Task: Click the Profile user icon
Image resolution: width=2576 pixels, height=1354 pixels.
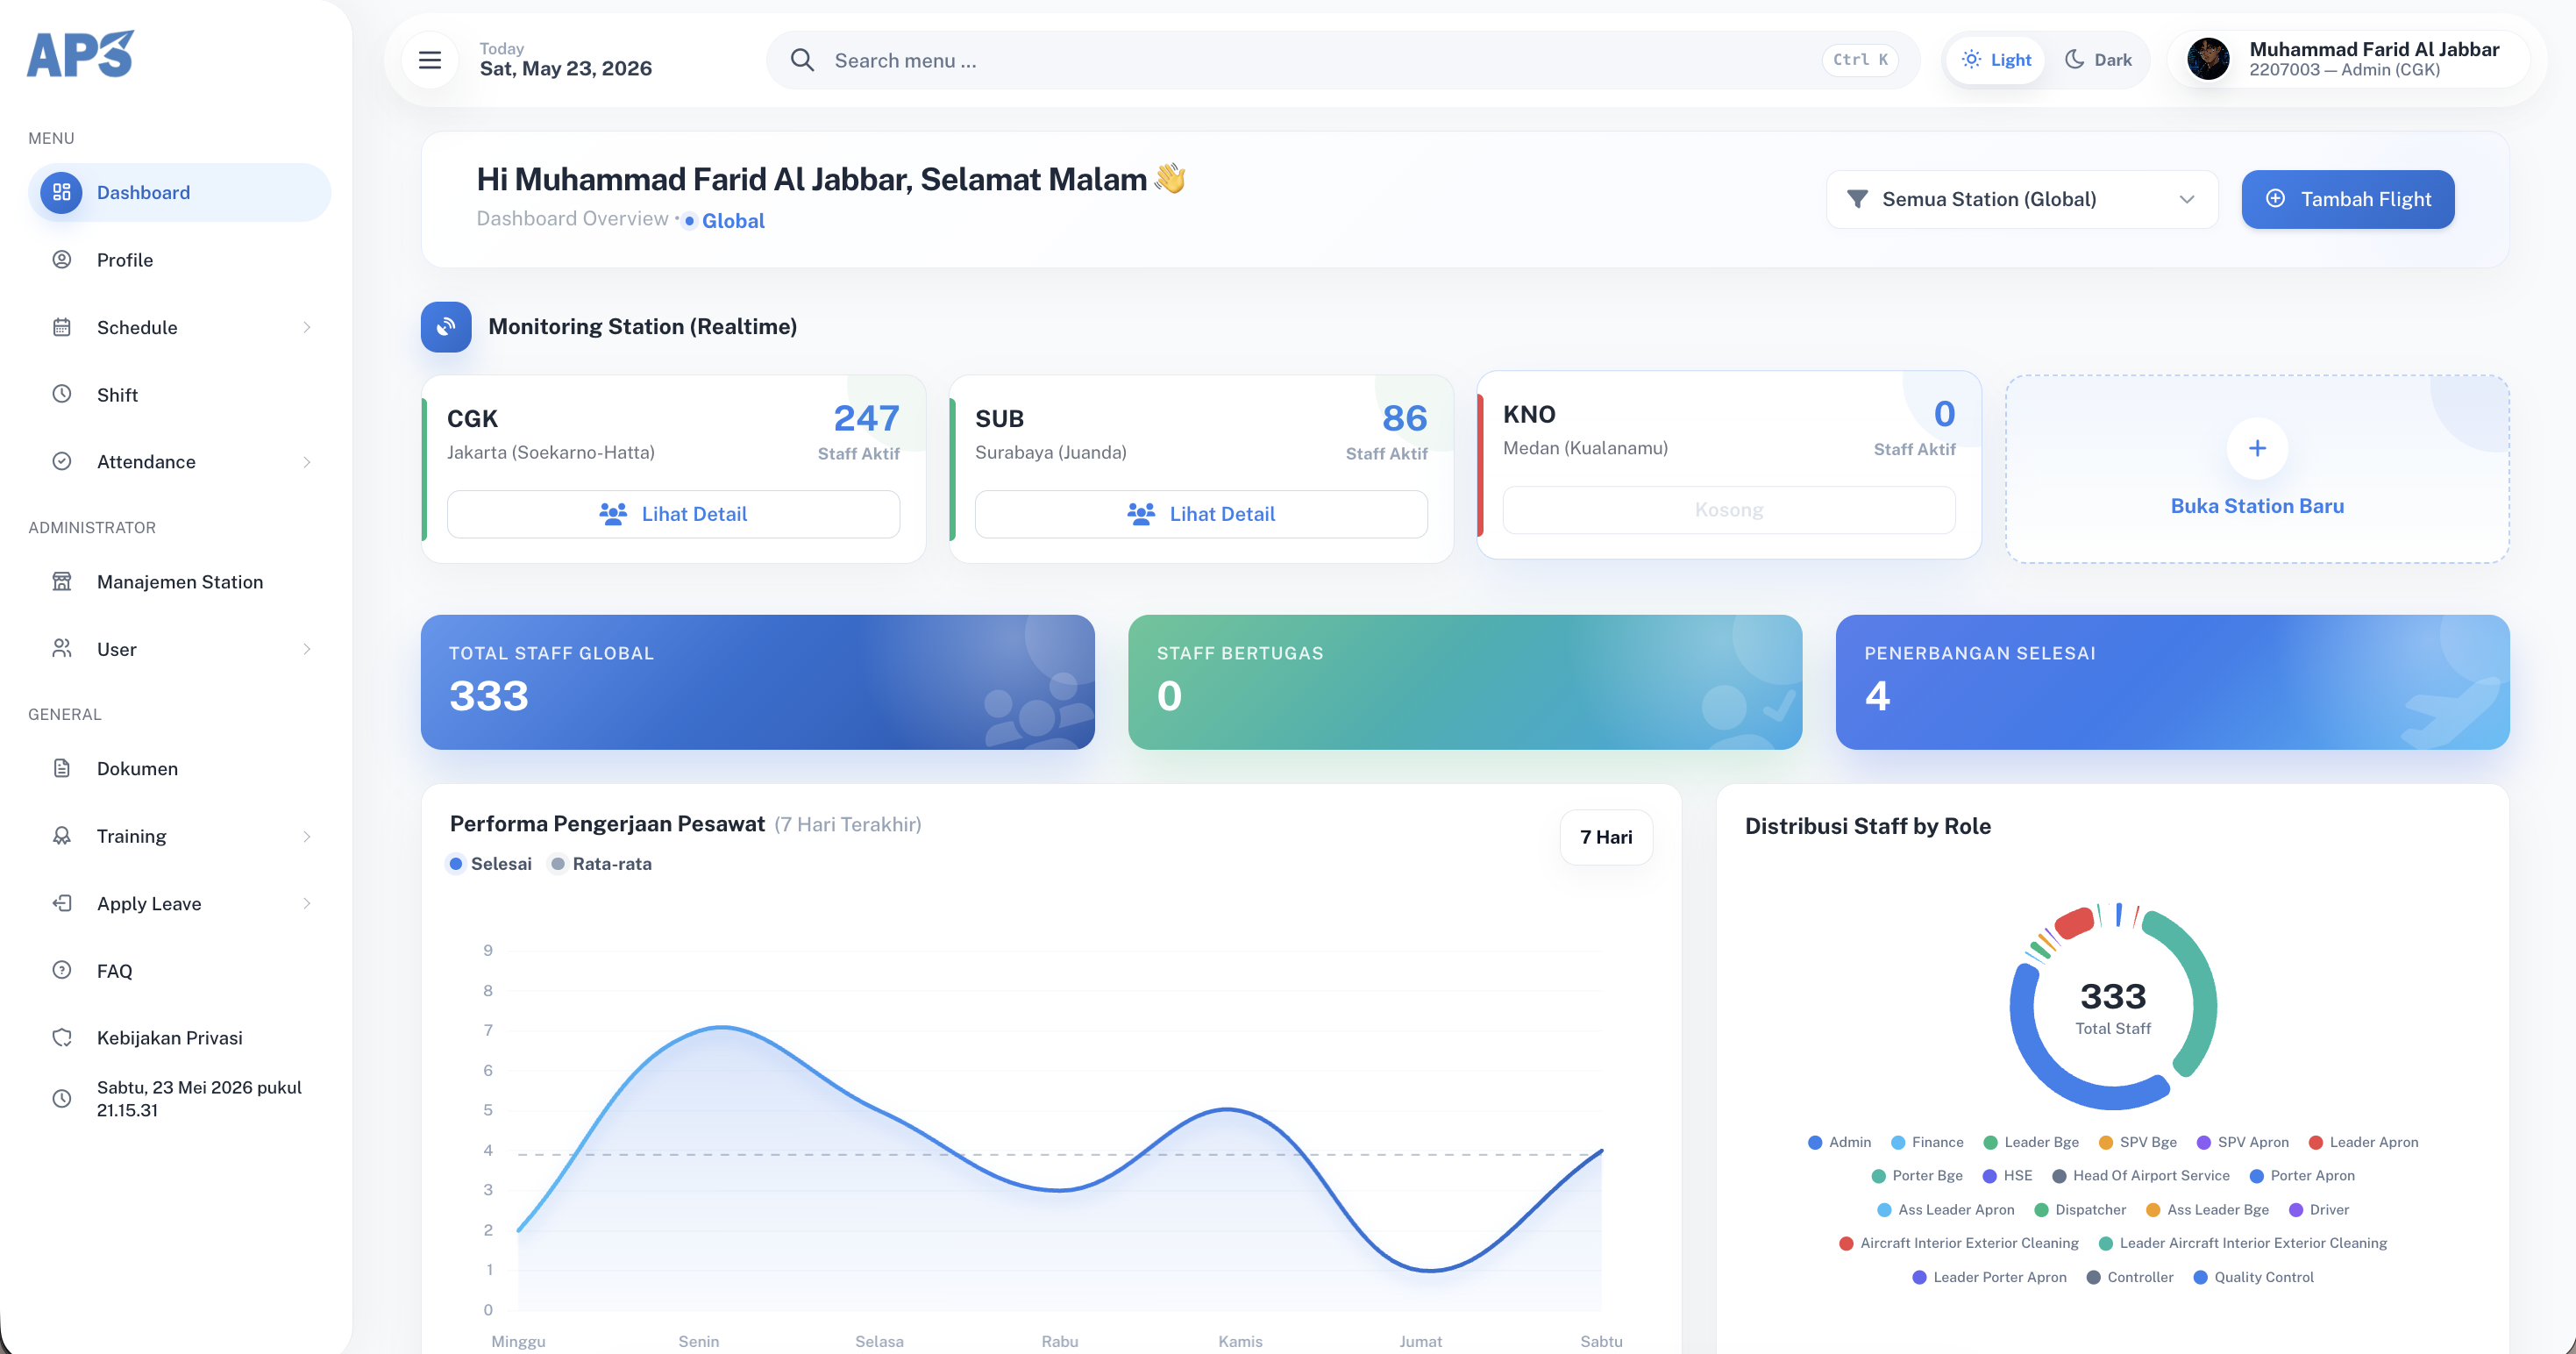Action: (62, 260)
